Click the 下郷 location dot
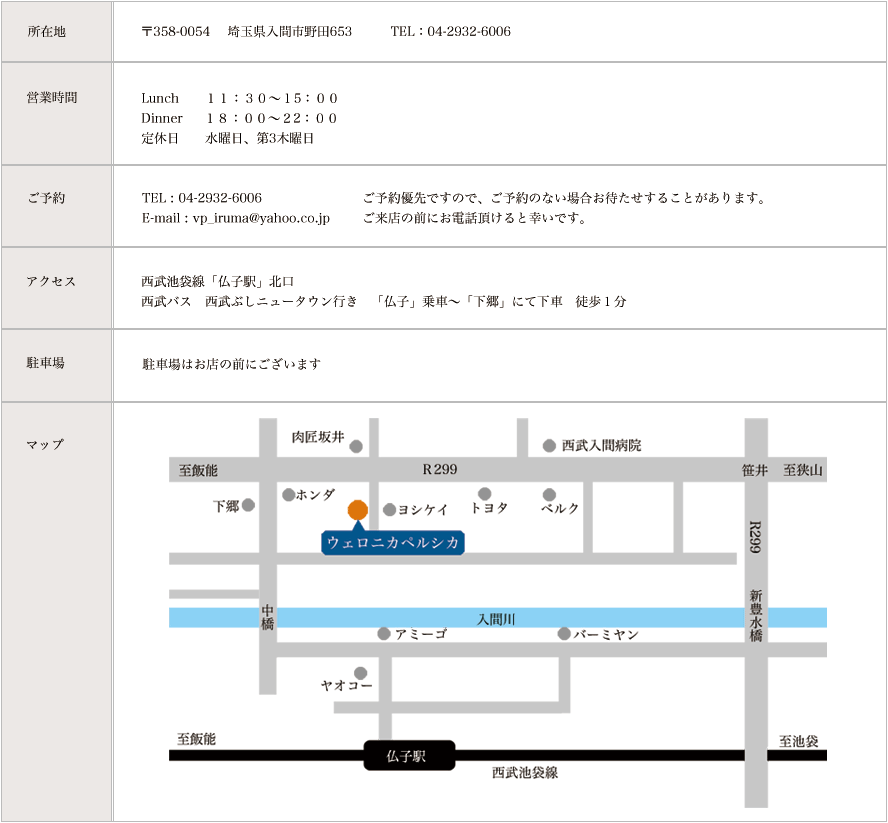 pyautogui.click(x=248, y=504)
